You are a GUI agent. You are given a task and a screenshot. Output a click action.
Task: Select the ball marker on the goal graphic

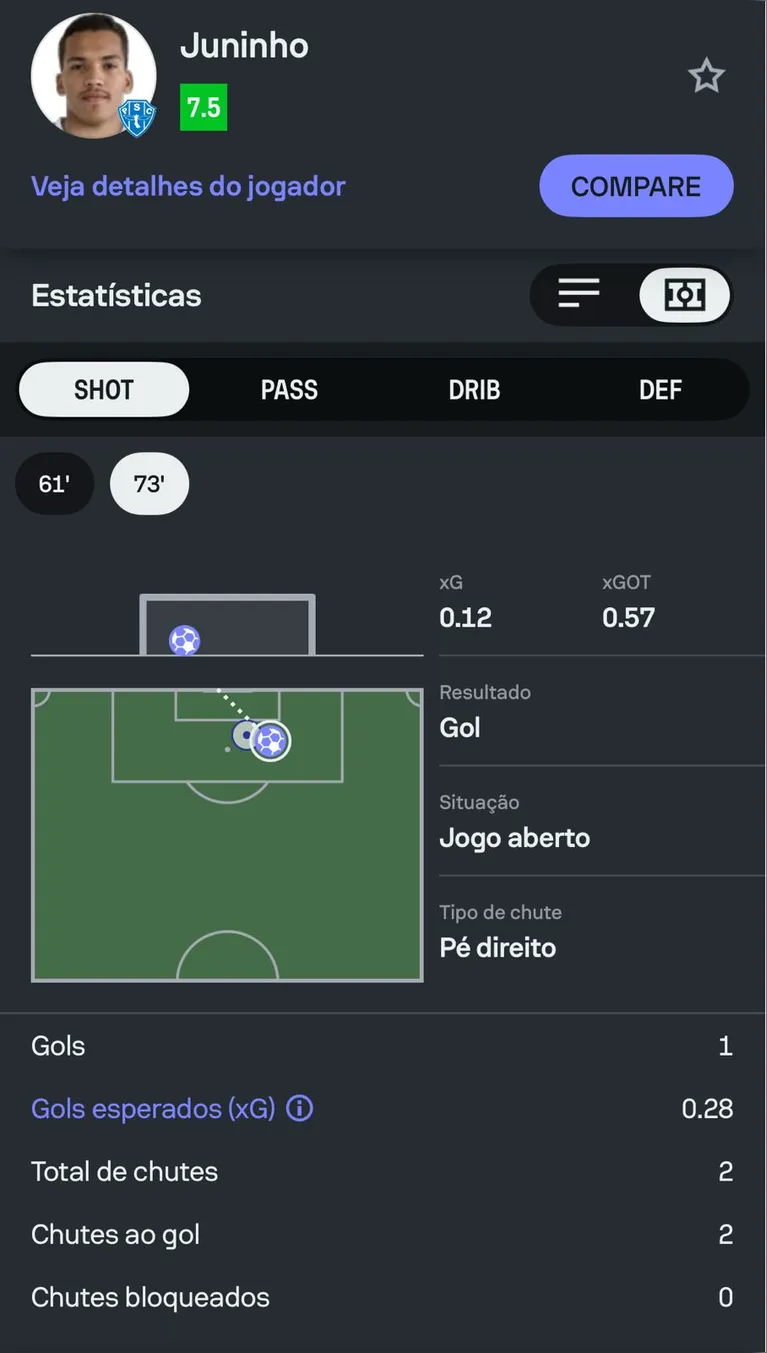(x=184, y=640)
